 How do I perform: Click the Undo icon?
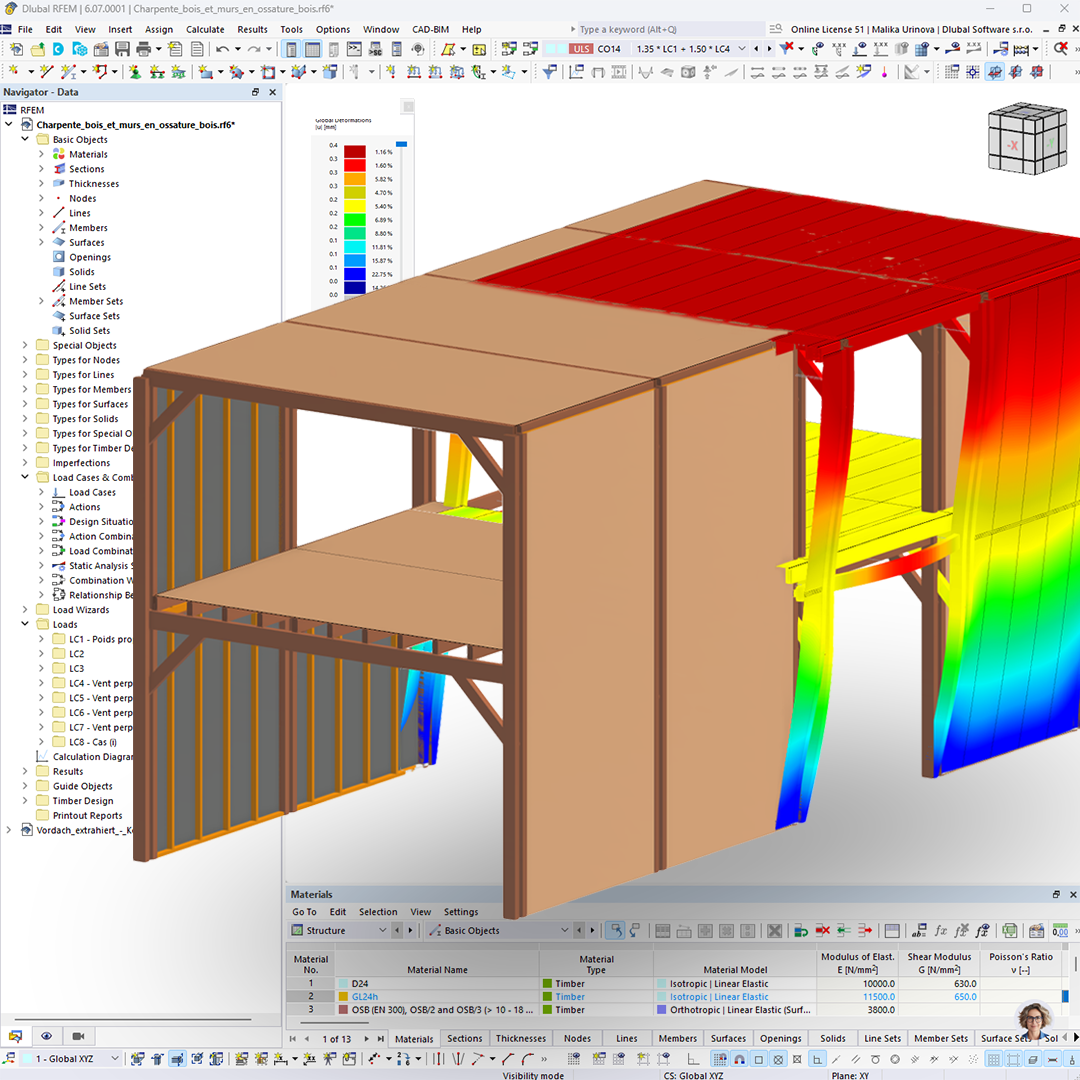tap(220, 47)
